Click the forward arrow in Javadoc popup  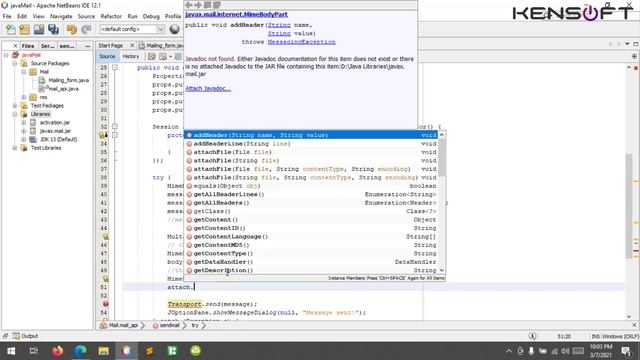[198, 5]
